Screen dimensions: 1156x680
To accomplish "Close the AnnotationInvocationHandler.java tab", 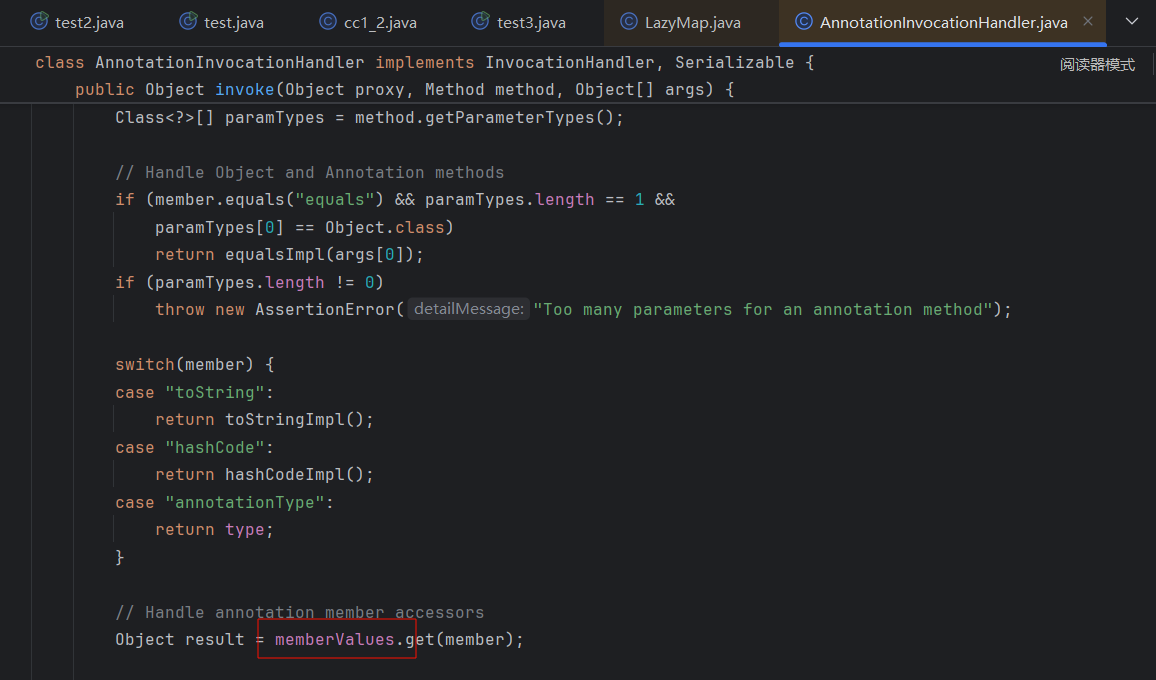I will [1088, 22].
